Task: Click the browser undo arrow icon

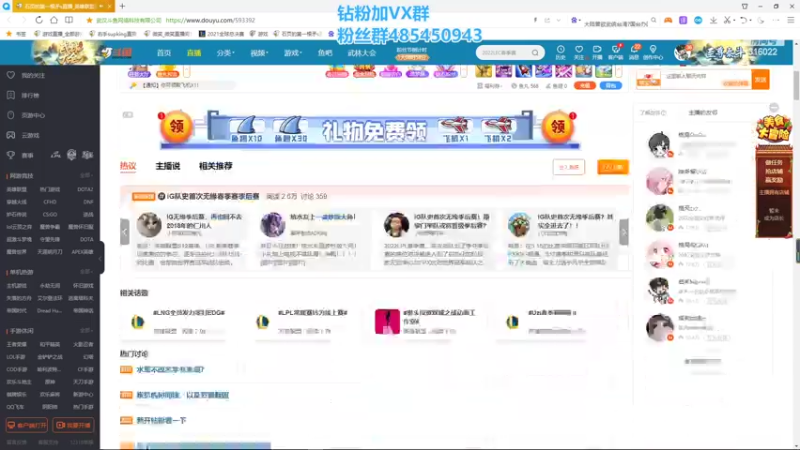Action: (x=743, y=20)
